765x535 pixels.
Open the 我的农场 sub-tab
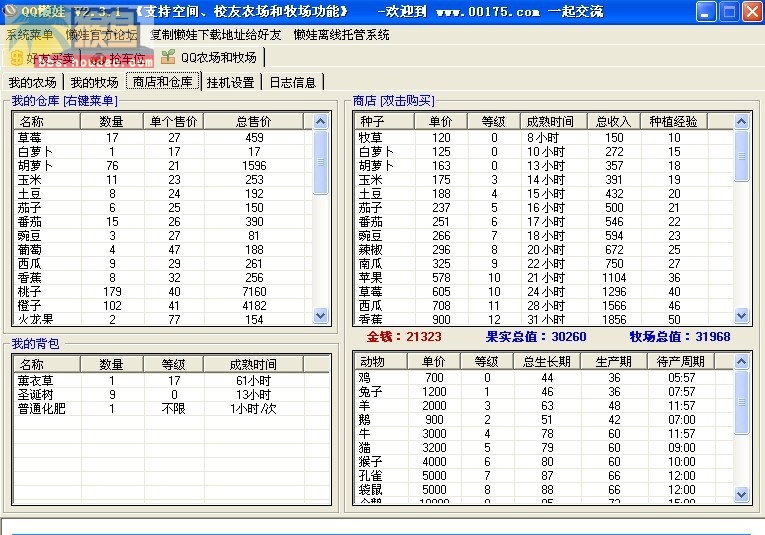pyautogui.click(x=32, y=82)
